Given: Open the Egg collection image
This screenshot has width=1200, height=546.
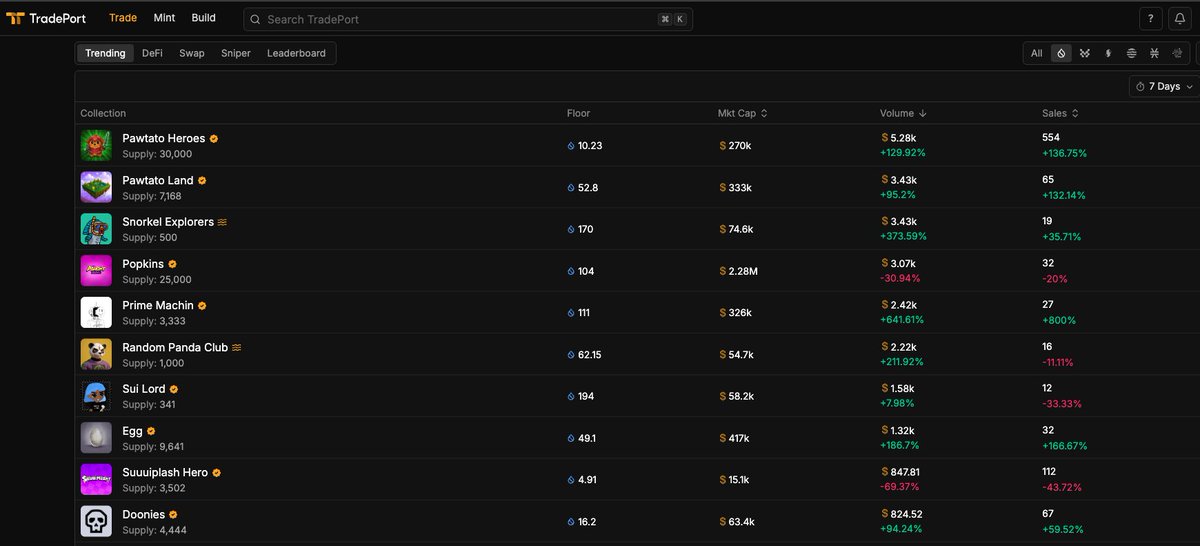Looking at the screenshot, I should [x=96, y=438].
